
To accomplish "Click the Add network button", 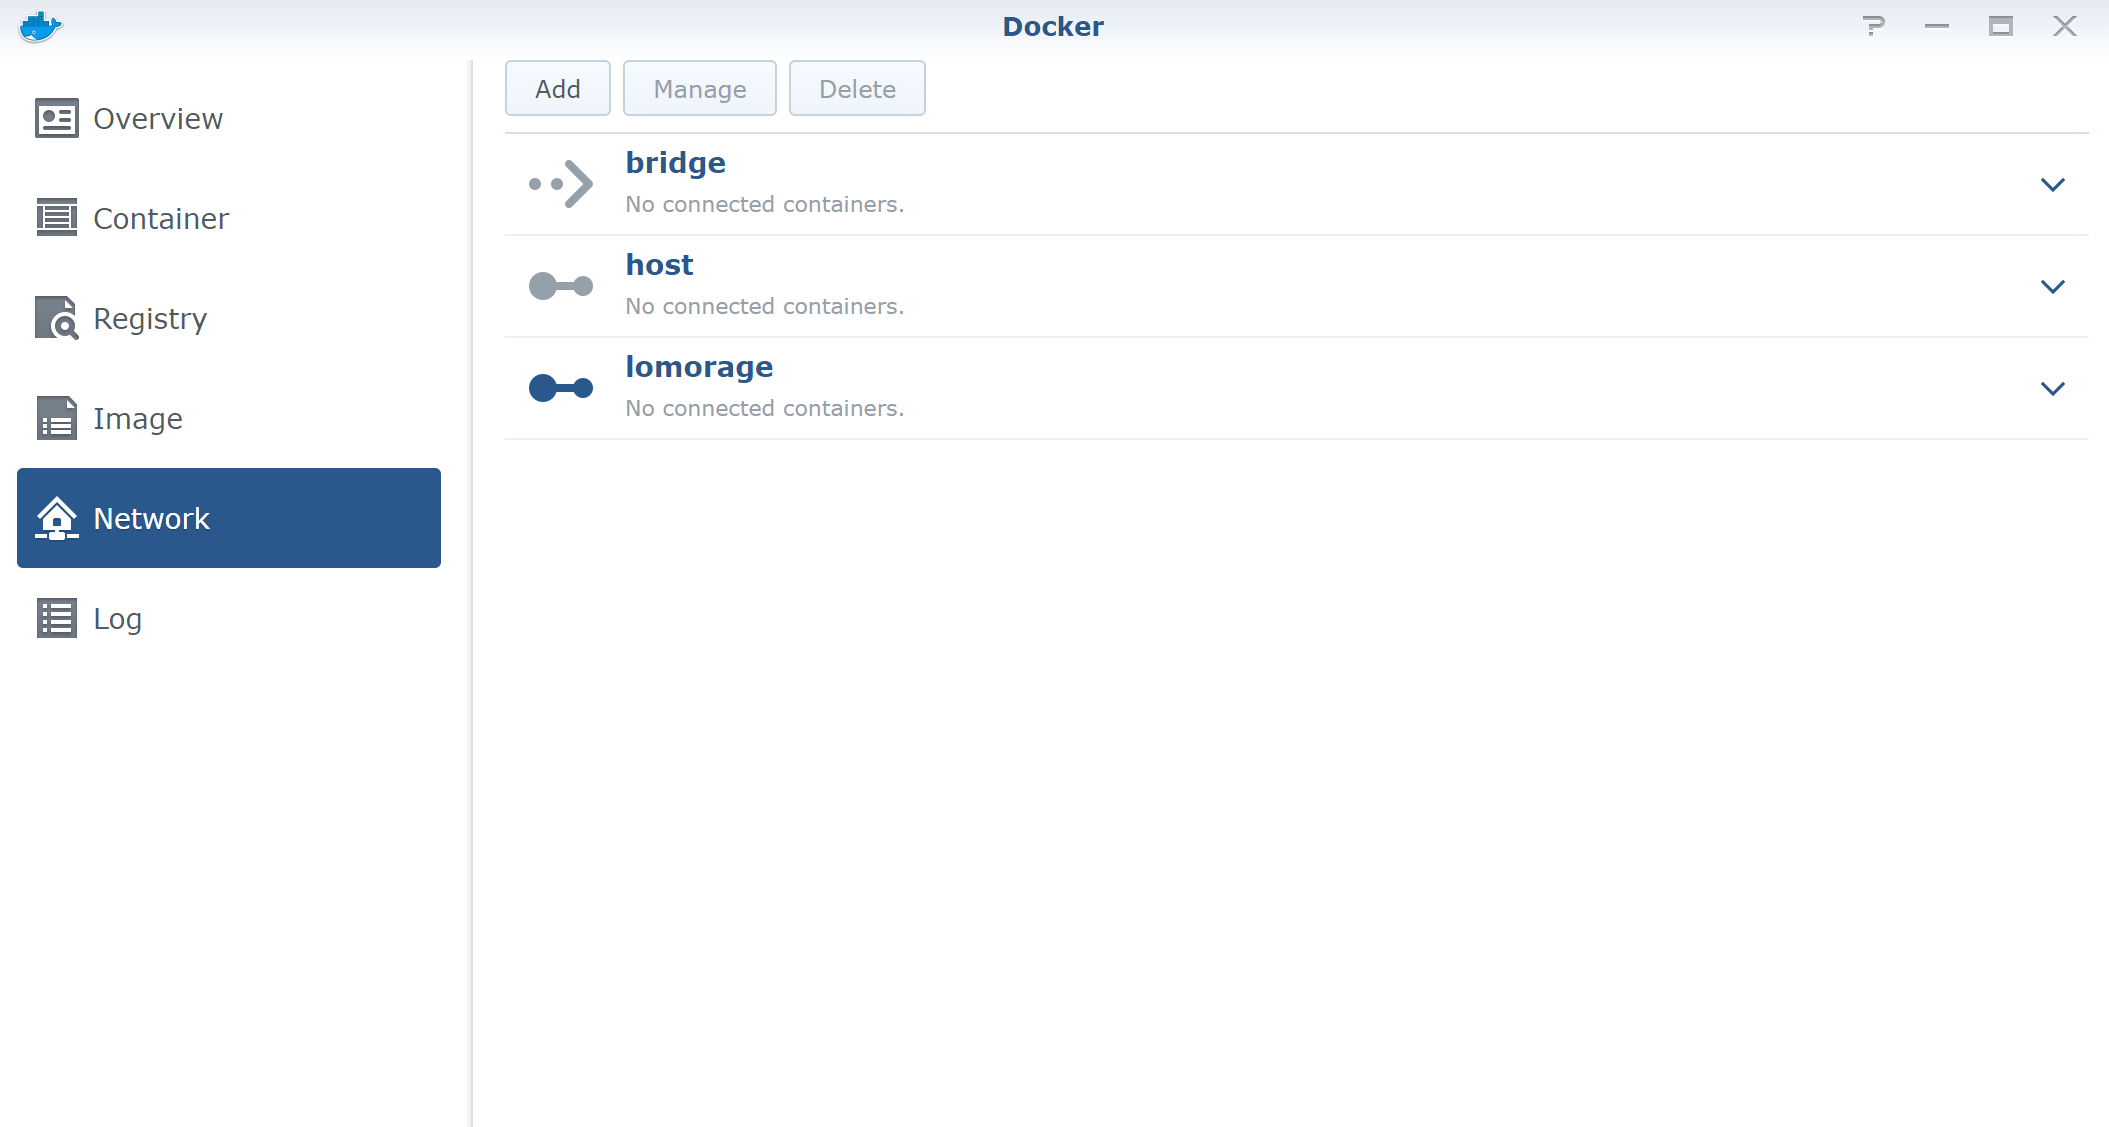I will click(558, 89).
